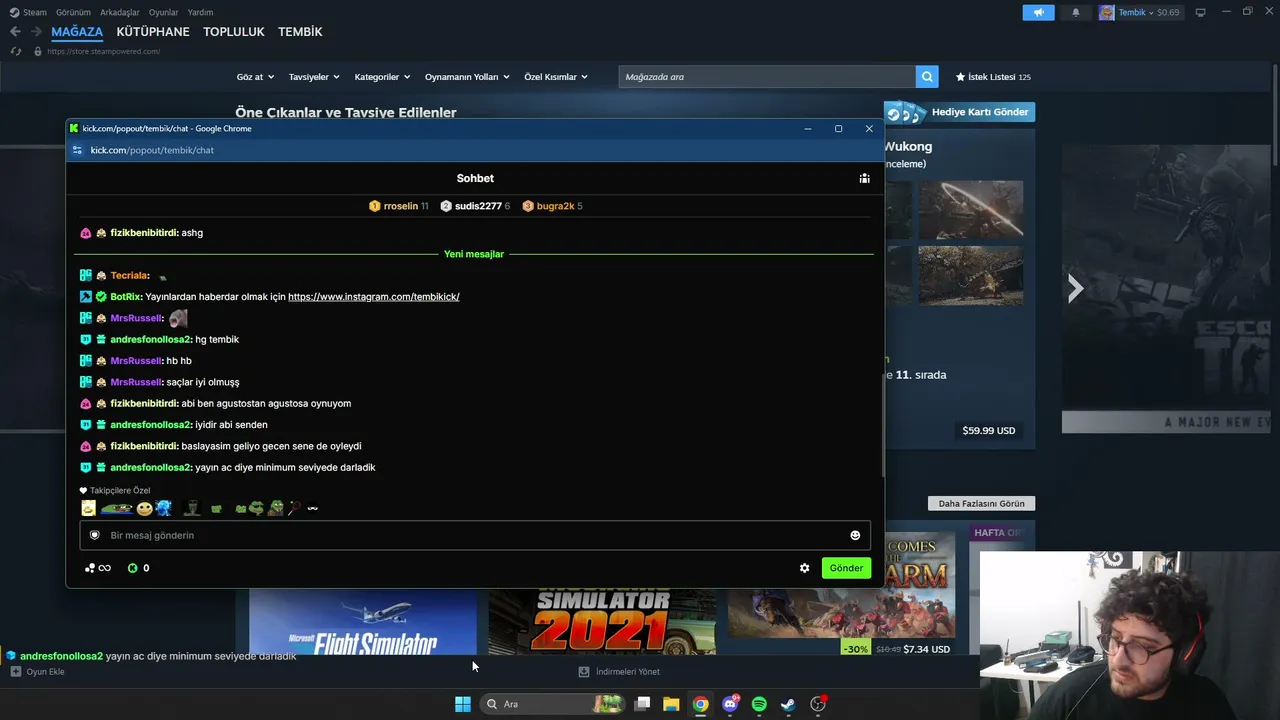1280x720 pixels.
Task: Select the MAĞAZA tab
Action: click(77, 32)
